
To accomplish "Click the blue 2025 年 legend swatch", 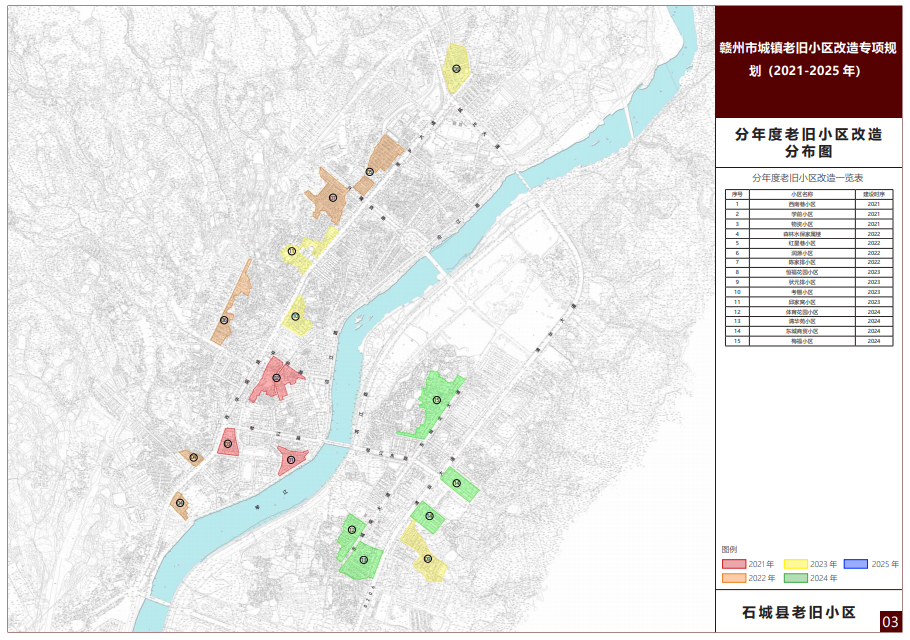I will 855,564.
